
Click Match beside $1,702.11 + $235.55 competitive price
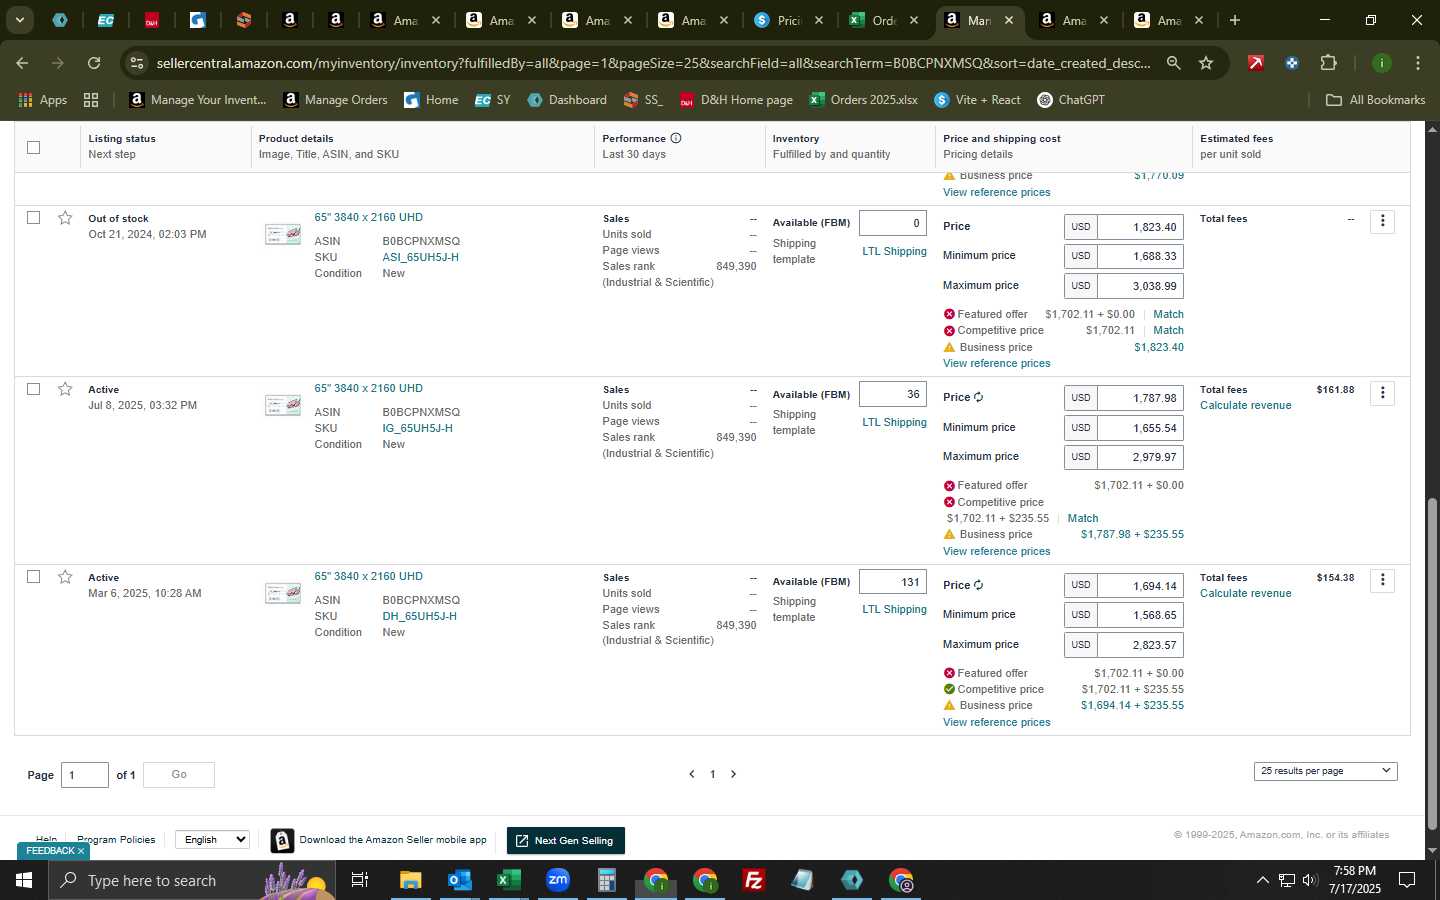pos(1083,518)
